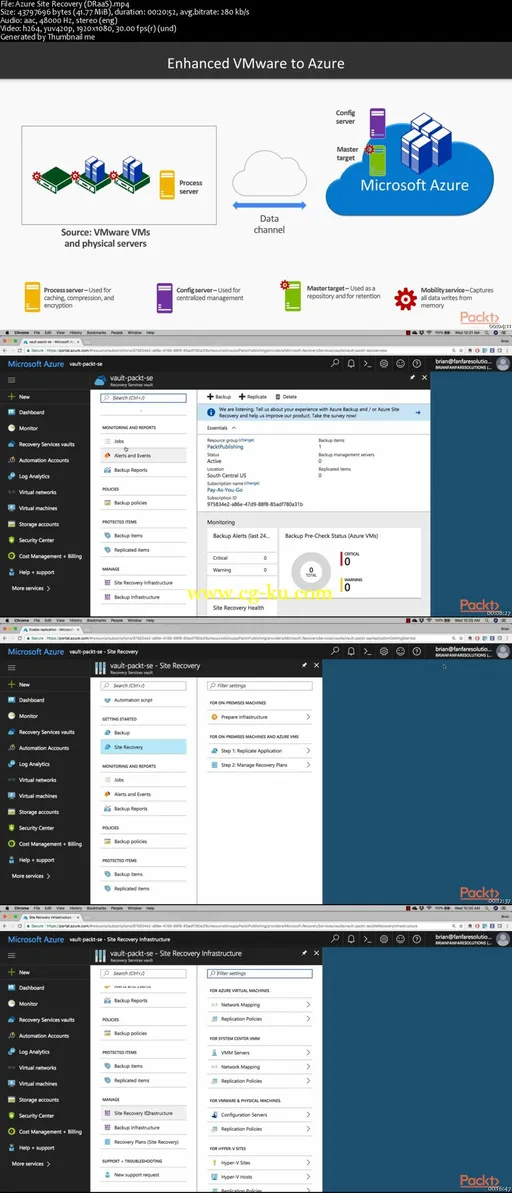Pin the Site Recovery blade
The image size is (512, 1193).
tap(304, 665)
